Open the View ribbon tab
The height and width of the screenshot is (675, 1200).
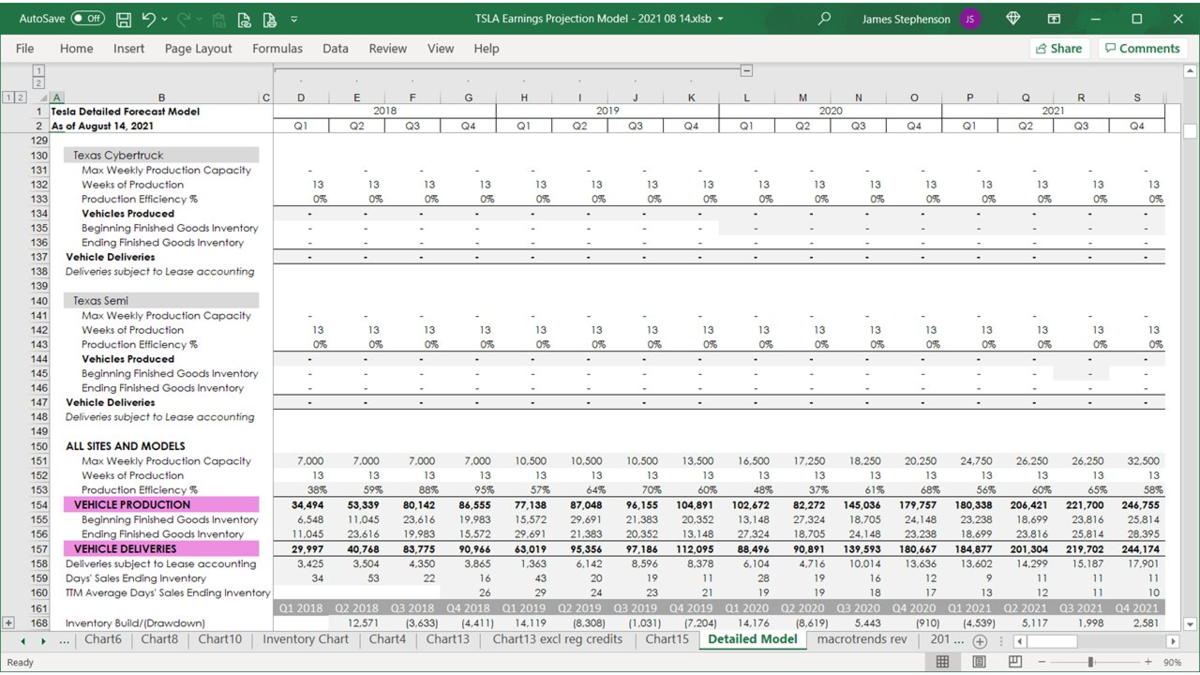click(x=440, y=48)
